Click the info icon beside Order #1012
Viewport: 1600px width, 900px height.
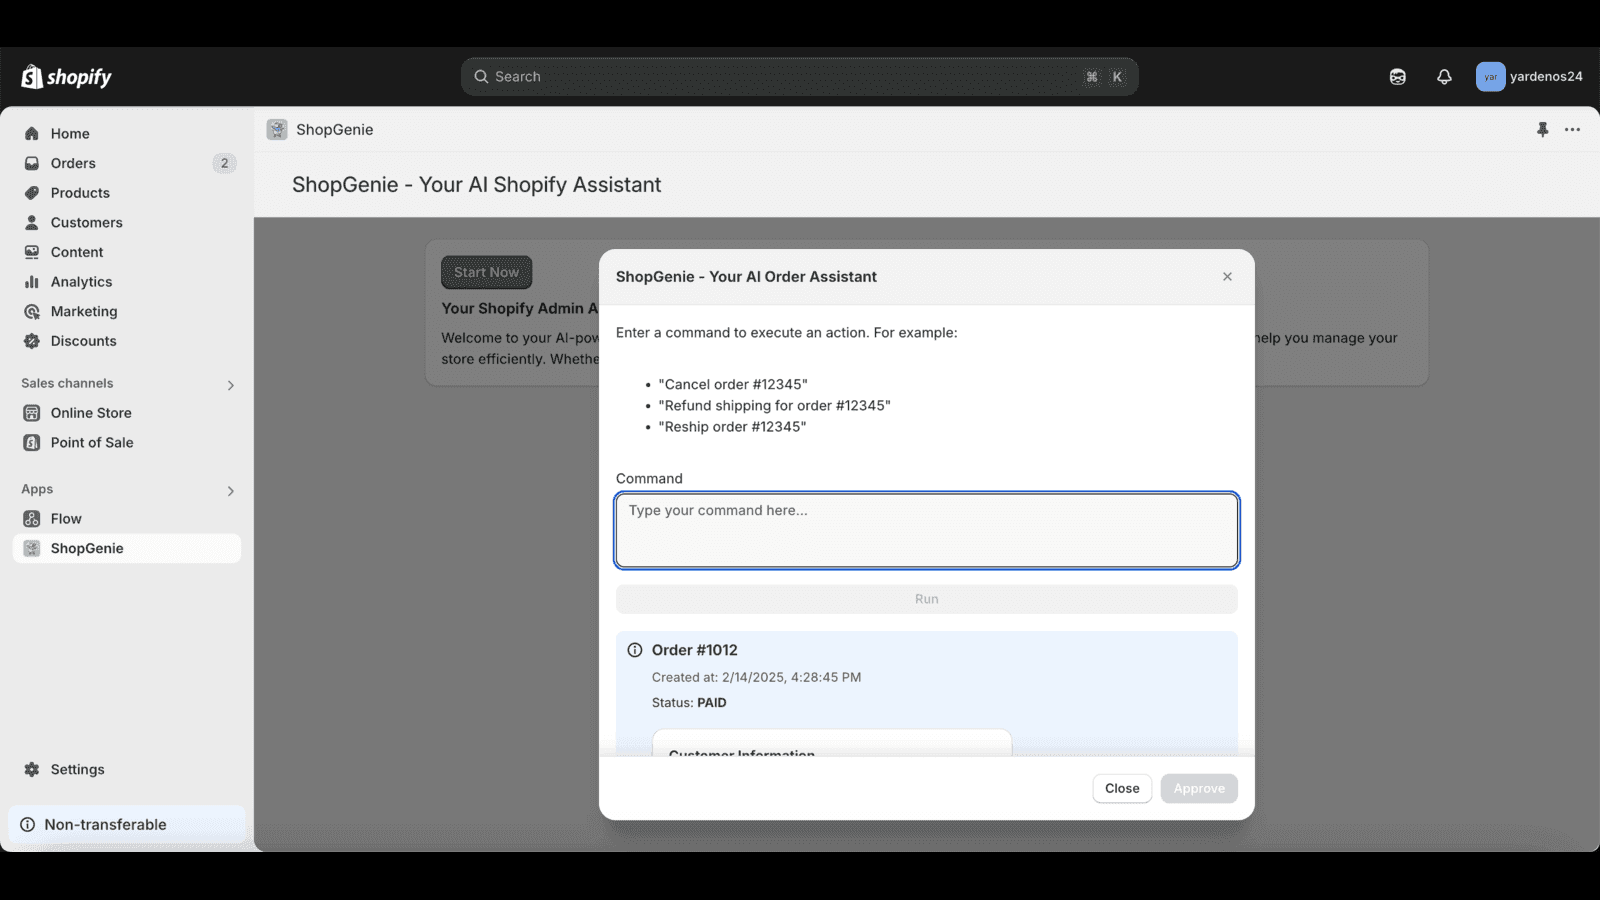click(634, 650)
